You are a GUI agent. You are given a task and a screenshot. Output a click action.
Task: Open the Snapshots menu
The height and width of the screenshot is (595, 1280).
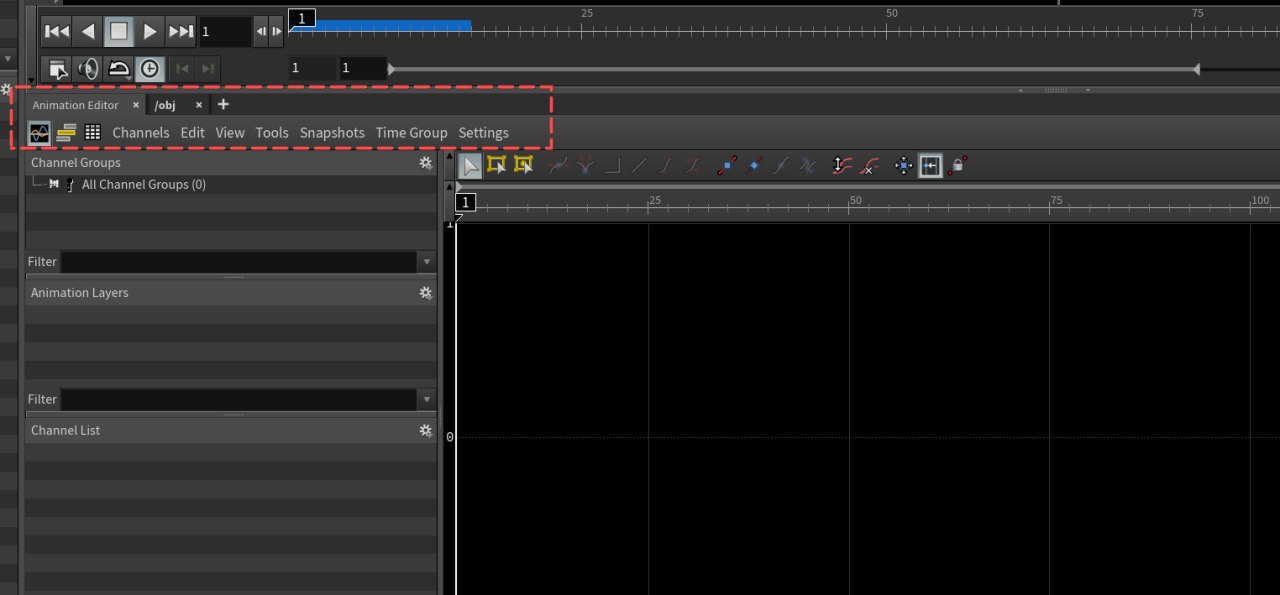(x=332, y=133)
